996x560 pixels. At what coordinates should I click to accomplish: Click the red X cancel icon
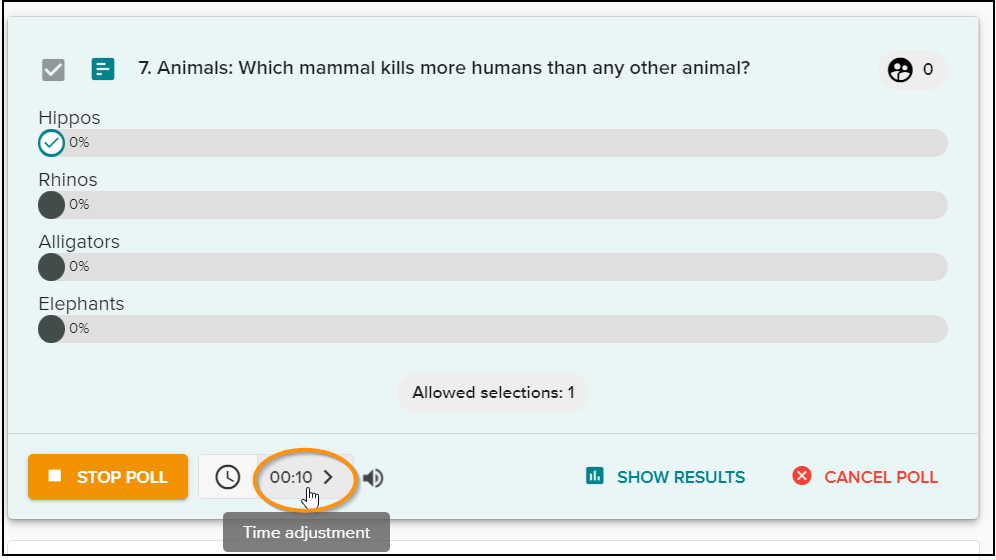tap(802, 476)
